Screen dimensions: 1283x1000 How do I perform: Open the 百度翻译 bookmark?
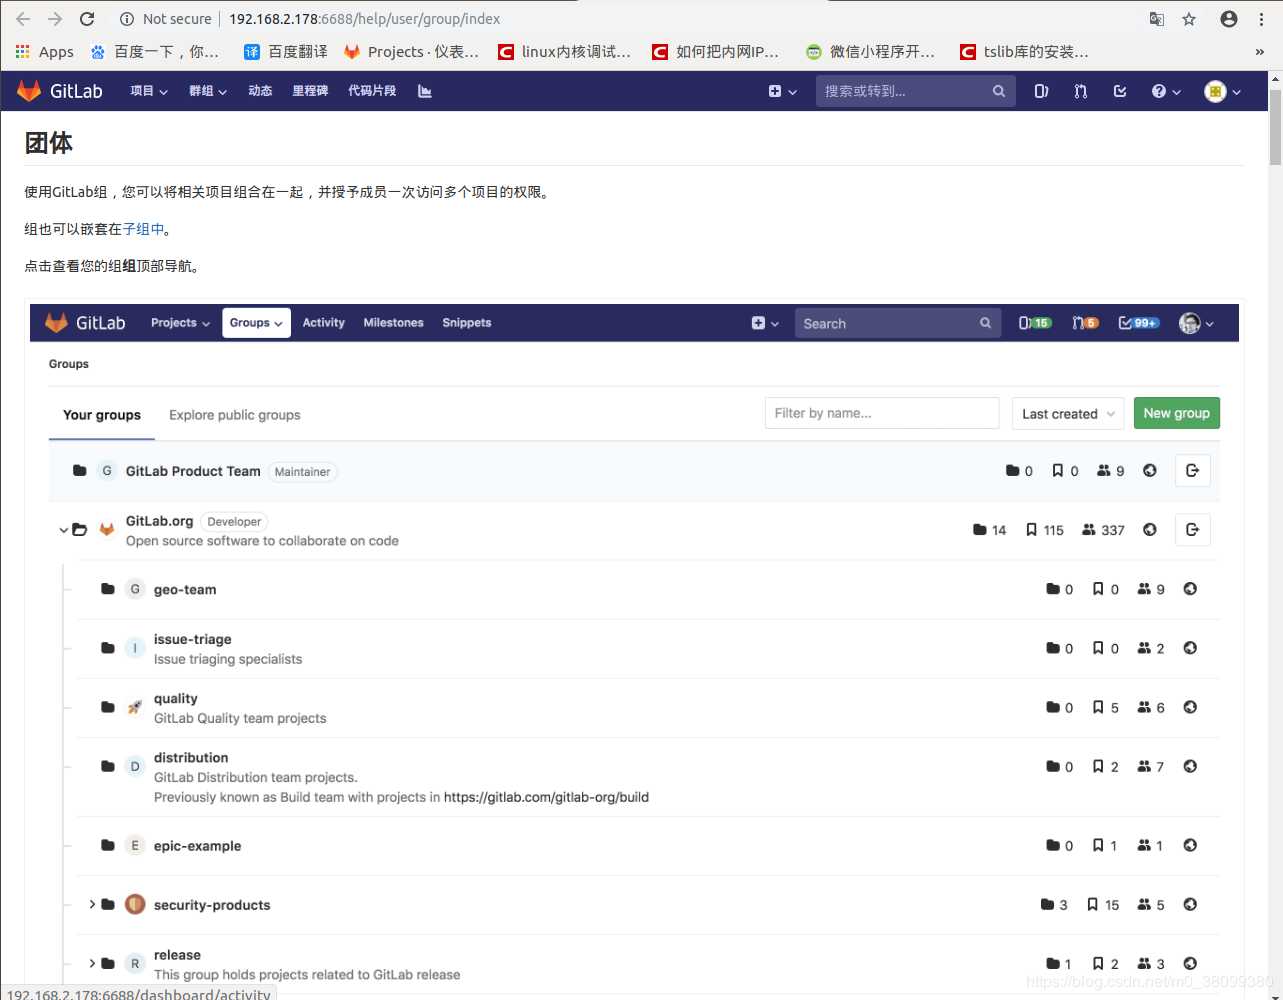pyautogui.click(x=286, y=52)
